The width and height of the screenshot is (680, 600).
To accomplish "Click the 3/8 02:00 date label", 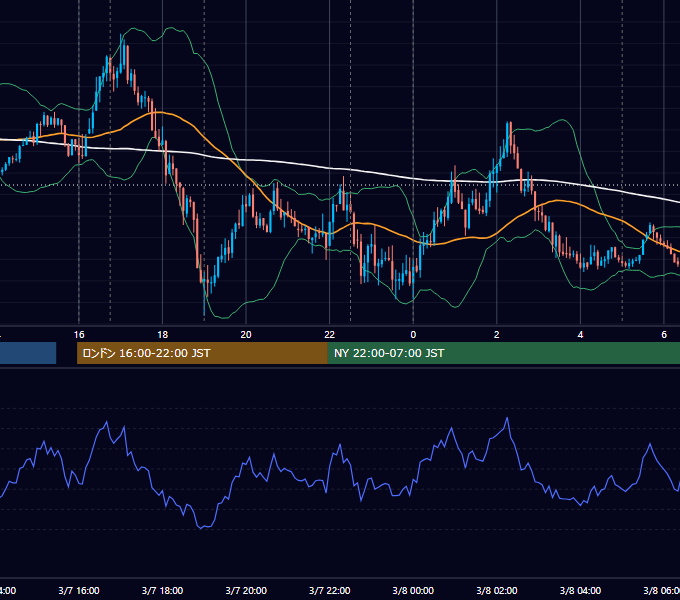I will point(497,591).
